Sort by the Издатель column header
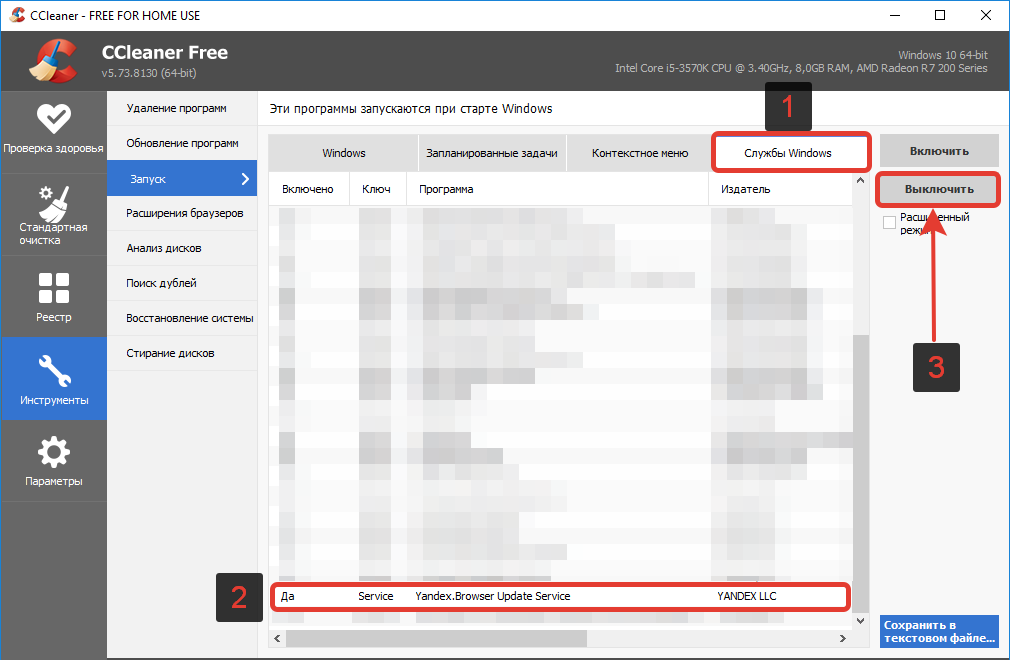1010x660 pixels. point(744,189)
